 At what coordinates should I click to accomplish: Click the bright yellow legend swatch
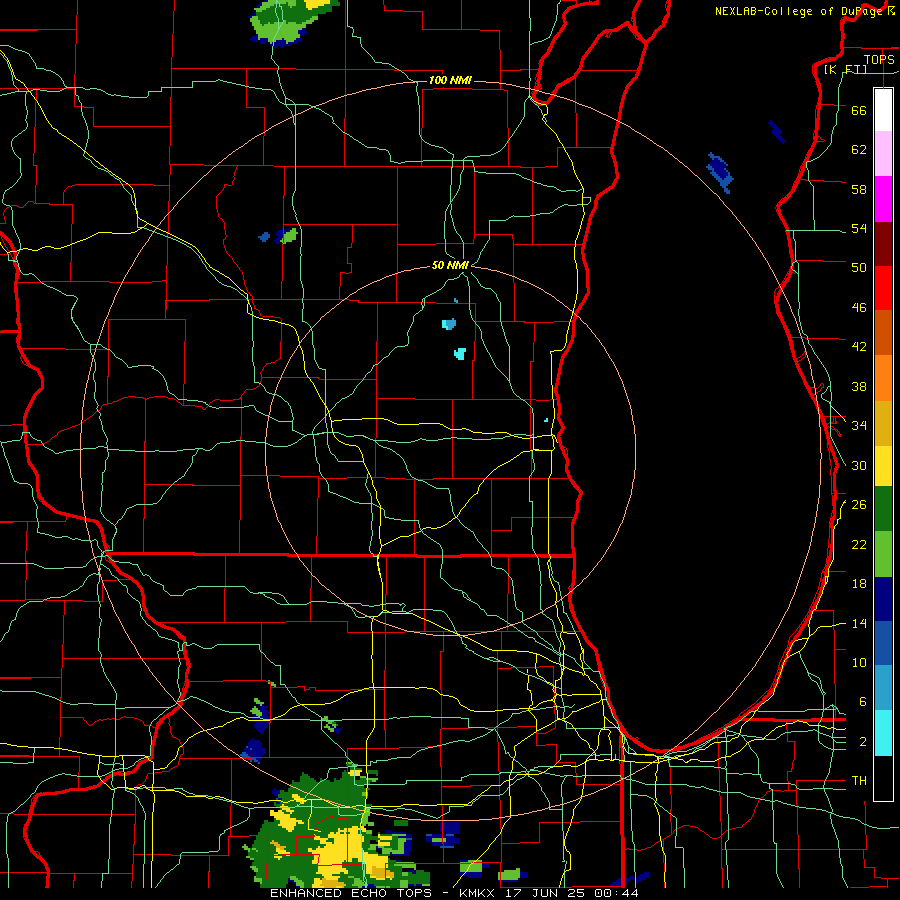pyautogui.click(x=883, y=465)
